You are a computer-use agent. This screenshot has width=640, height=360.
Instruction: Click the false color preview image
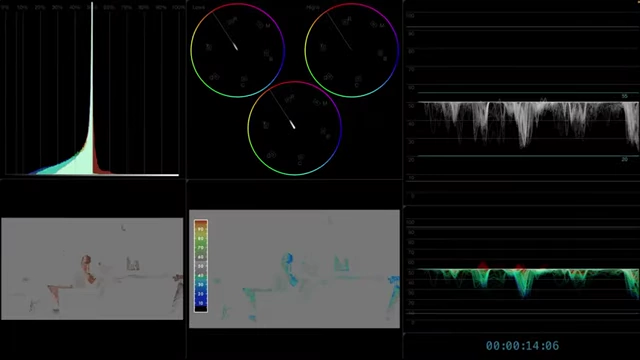click(294, 269)
